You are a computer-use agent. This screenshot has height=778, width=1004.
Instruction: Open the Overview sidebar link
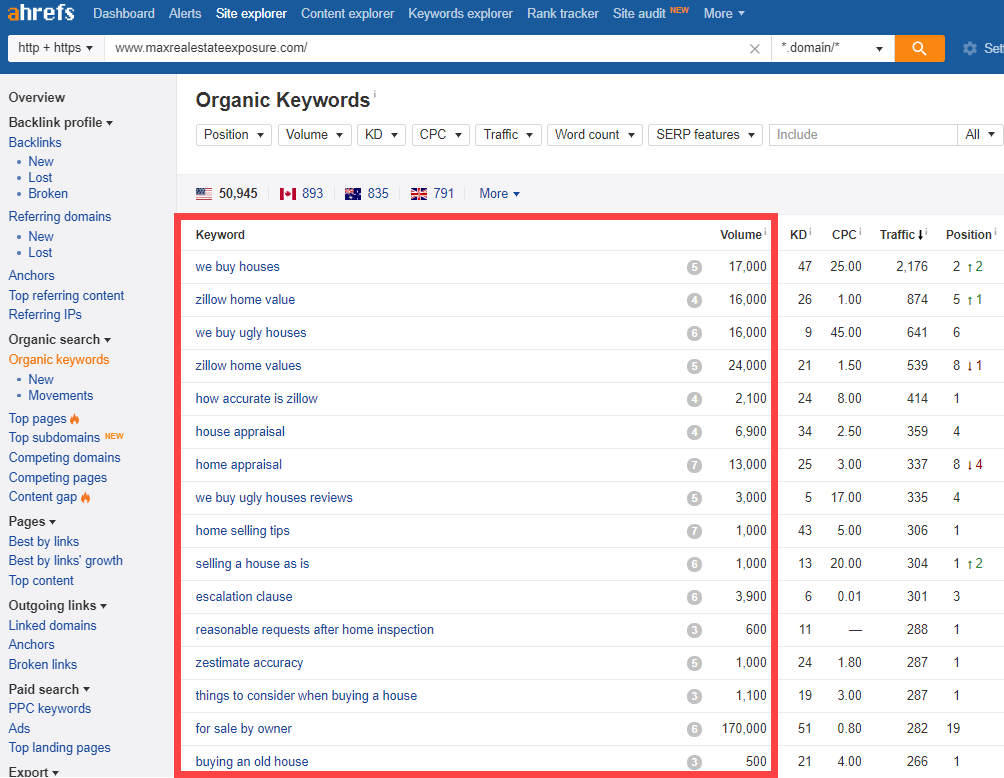click(x=36, y=97)
